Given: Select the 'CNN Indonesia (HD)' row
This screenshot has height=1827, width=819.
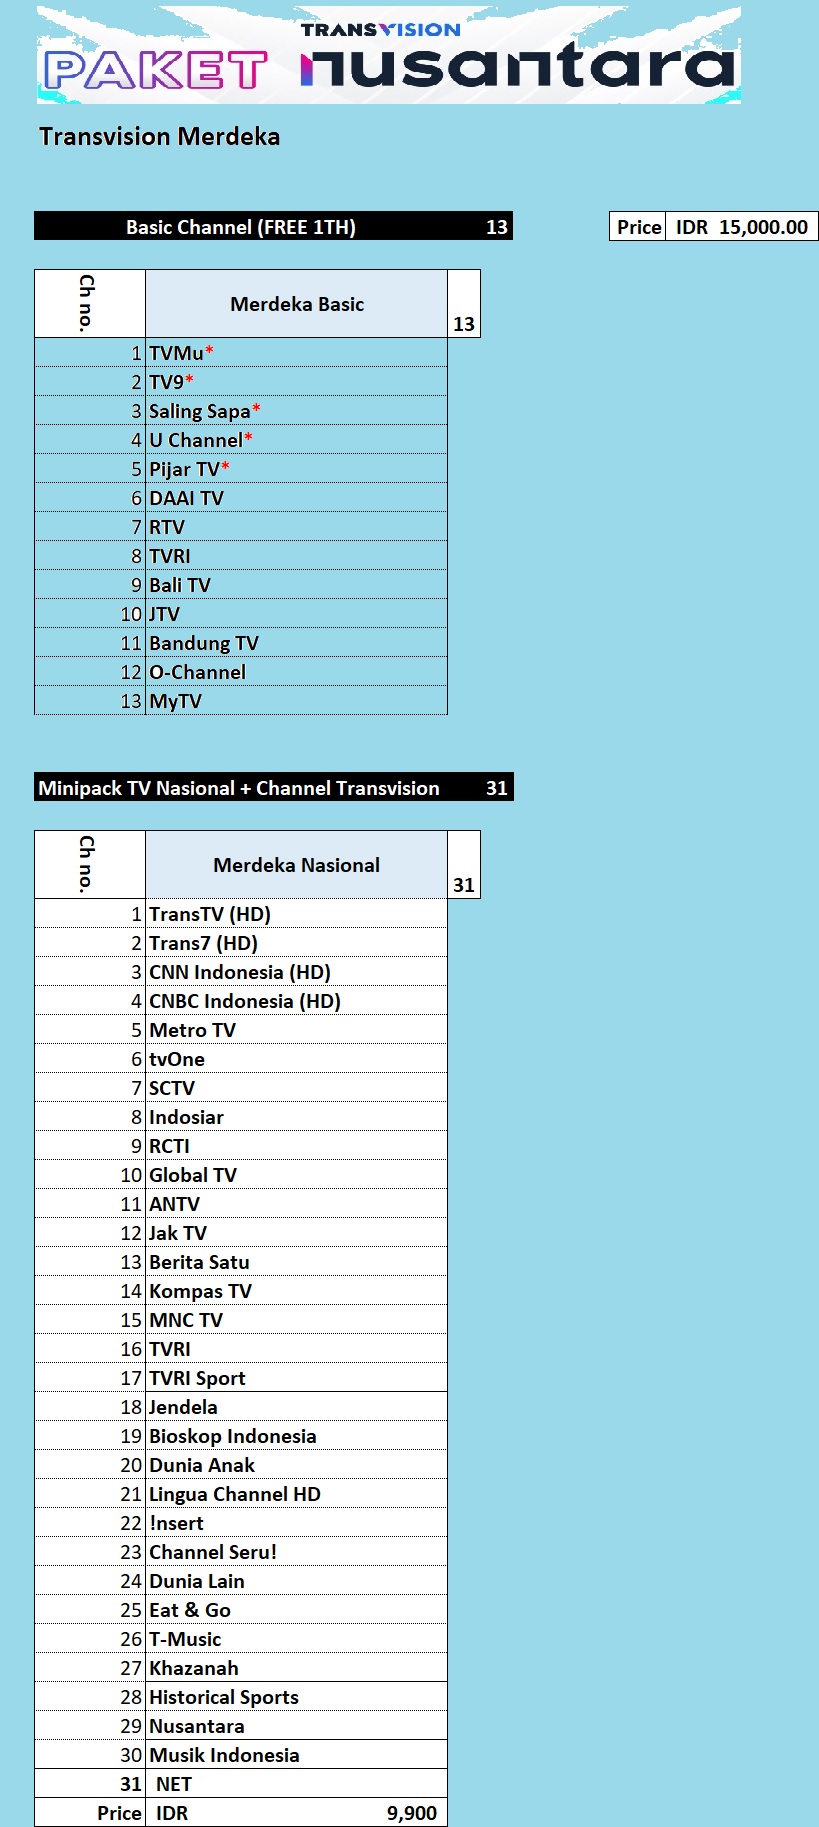Looking at the screenshot, I should click(241, 971).
